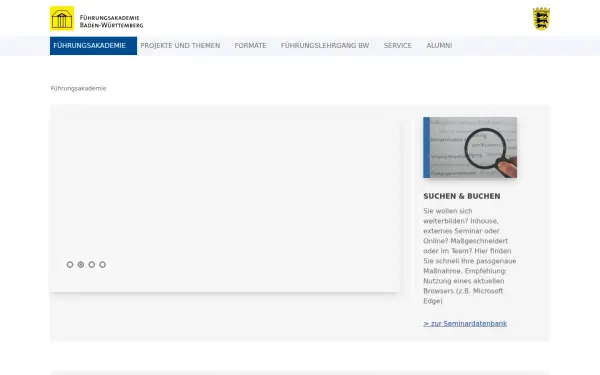Open the Formate menu item
The height and width of the screenshot is (375, 600).
[250, 46]
